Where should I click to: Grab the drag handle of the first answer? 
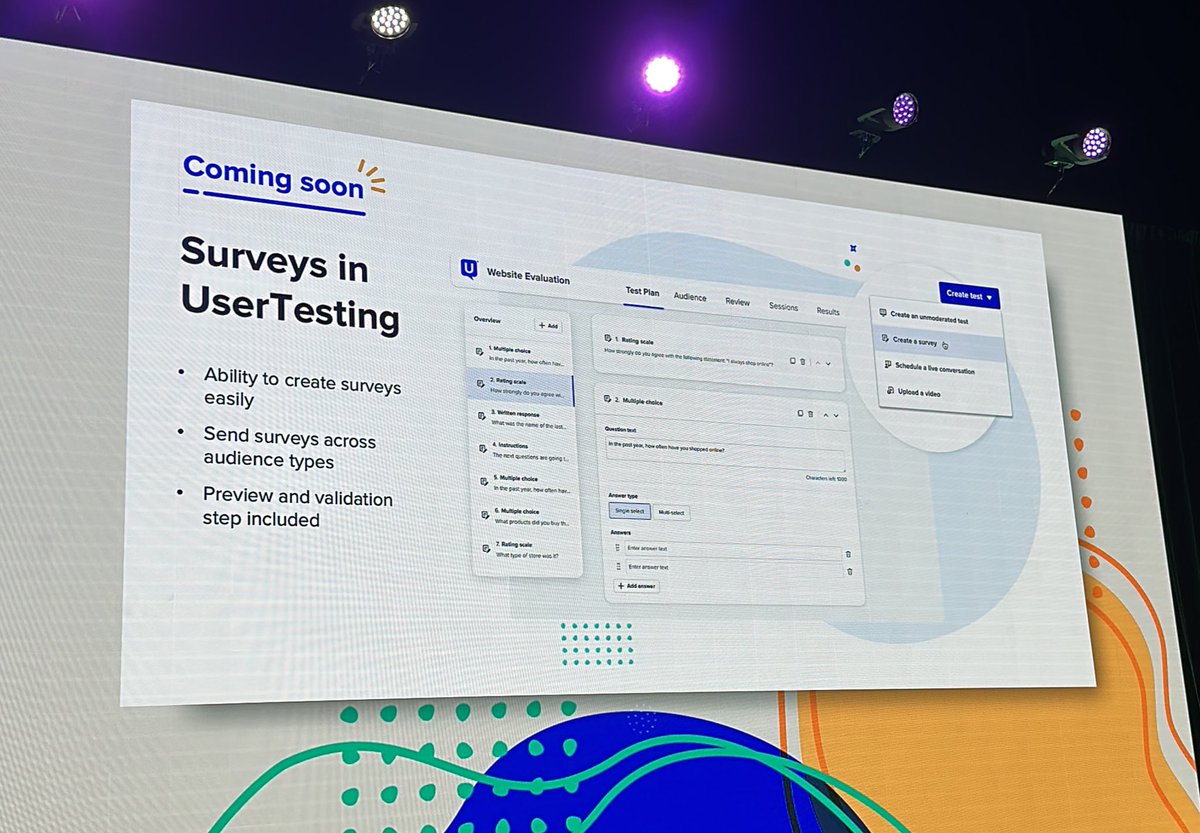click(x=617, y=548)
